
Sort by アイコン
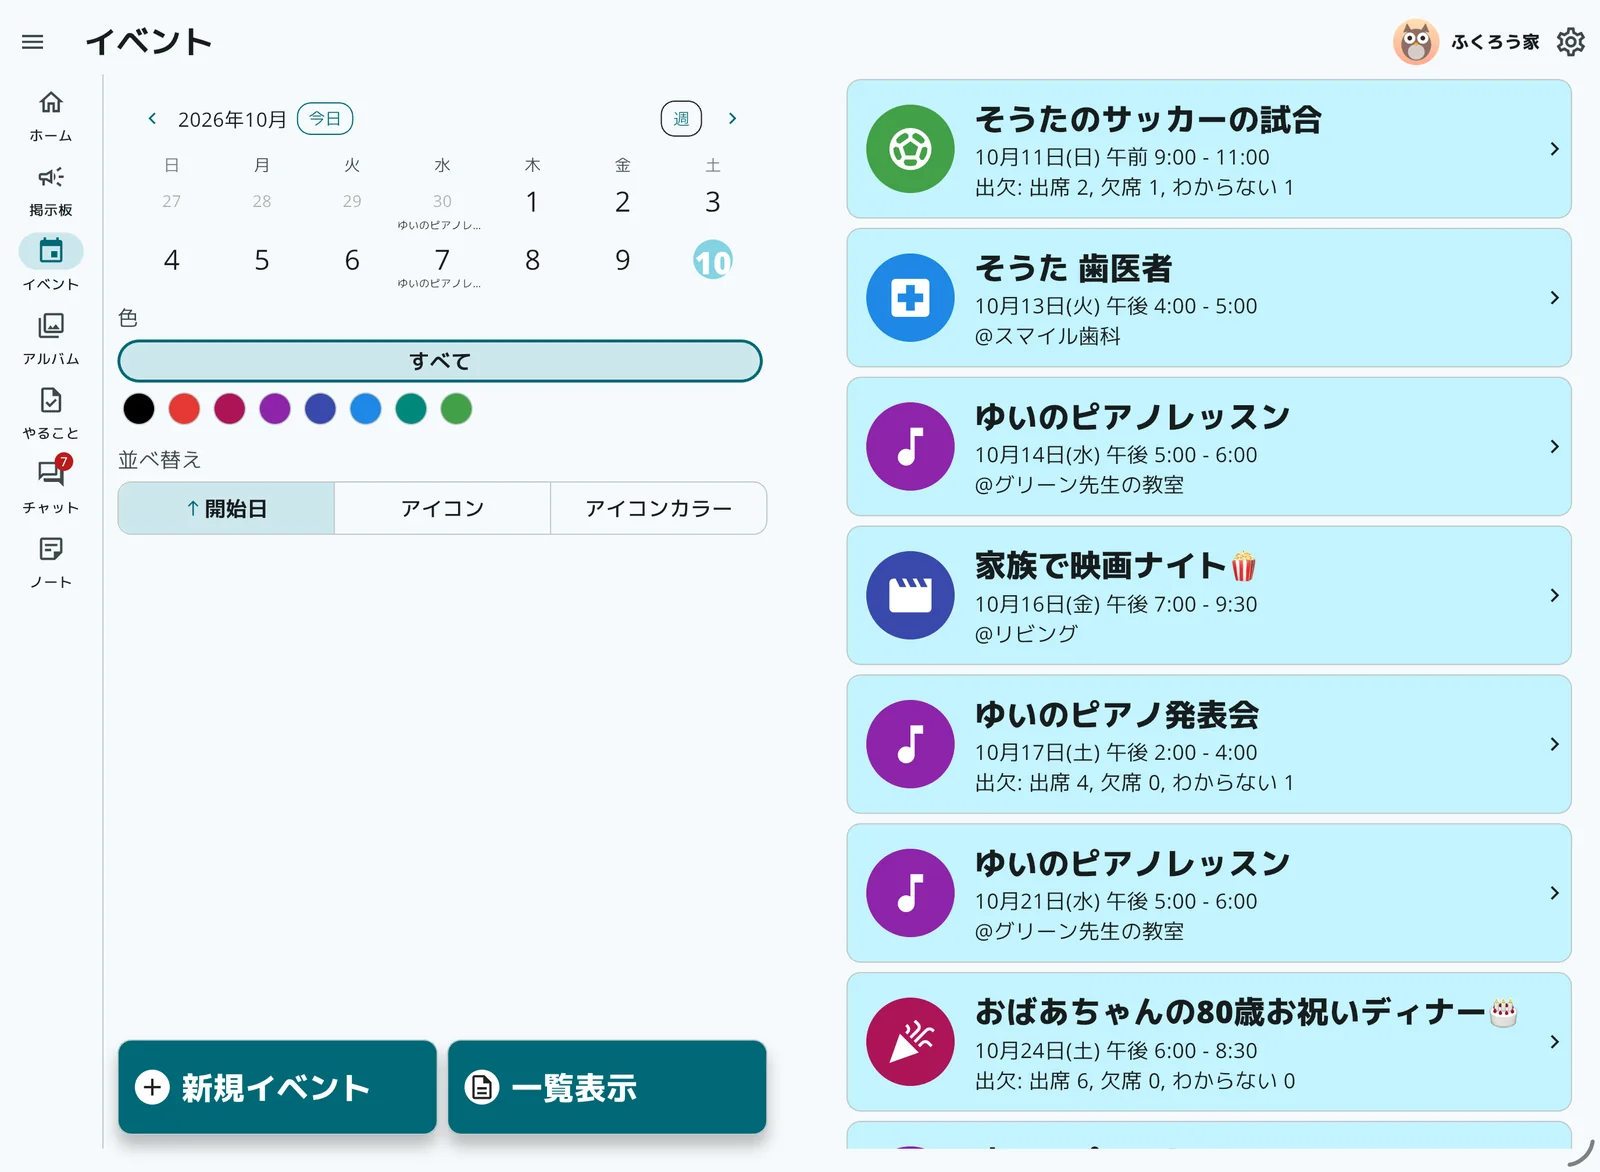[442, 508]
